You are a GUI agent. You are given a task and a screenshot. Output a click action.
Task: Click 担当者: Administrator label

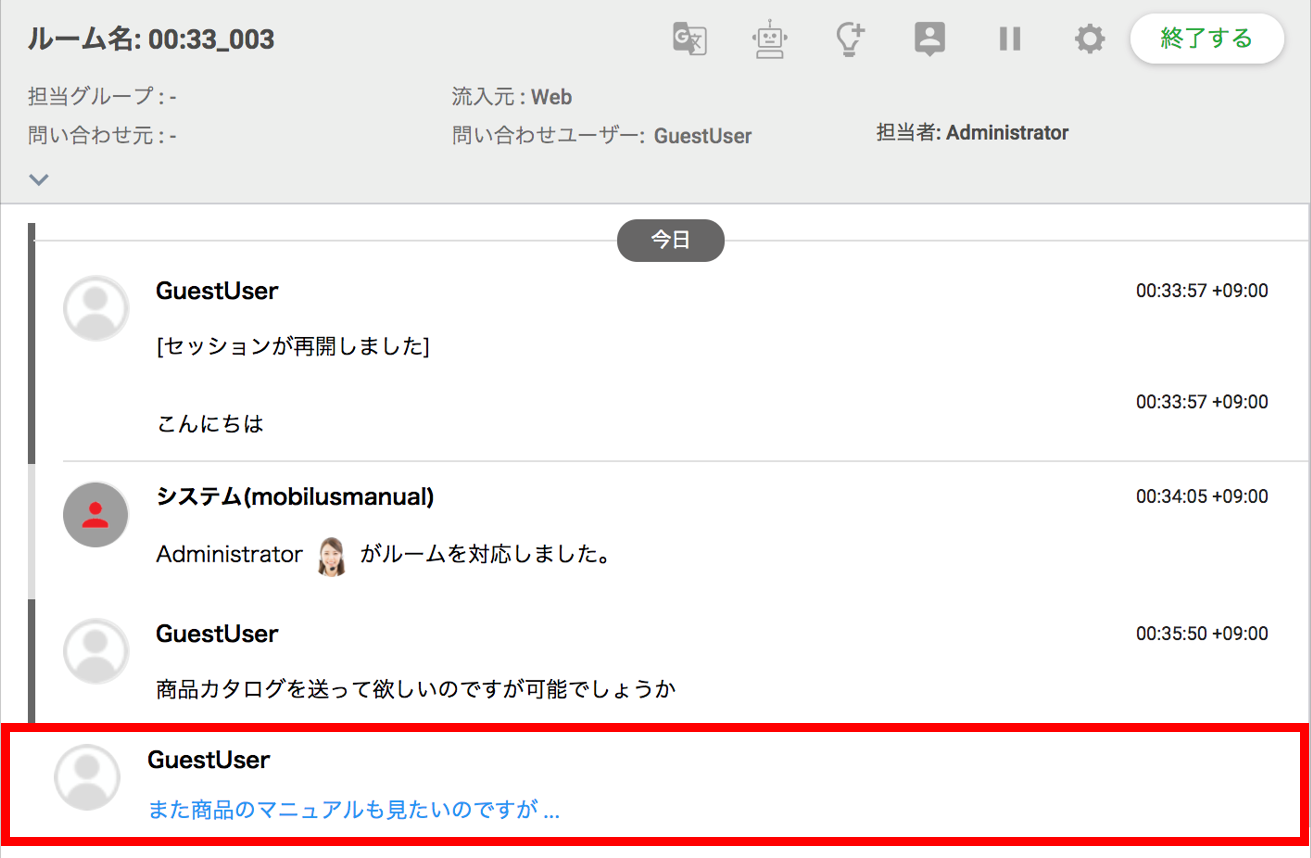click(x=973, y=133)
